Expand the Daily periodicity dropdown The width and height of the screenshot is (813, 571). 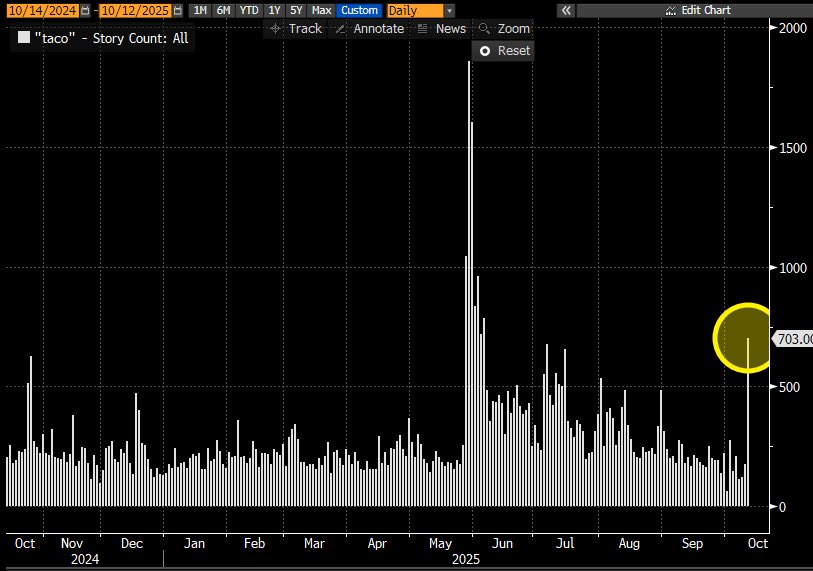(414, 10)
